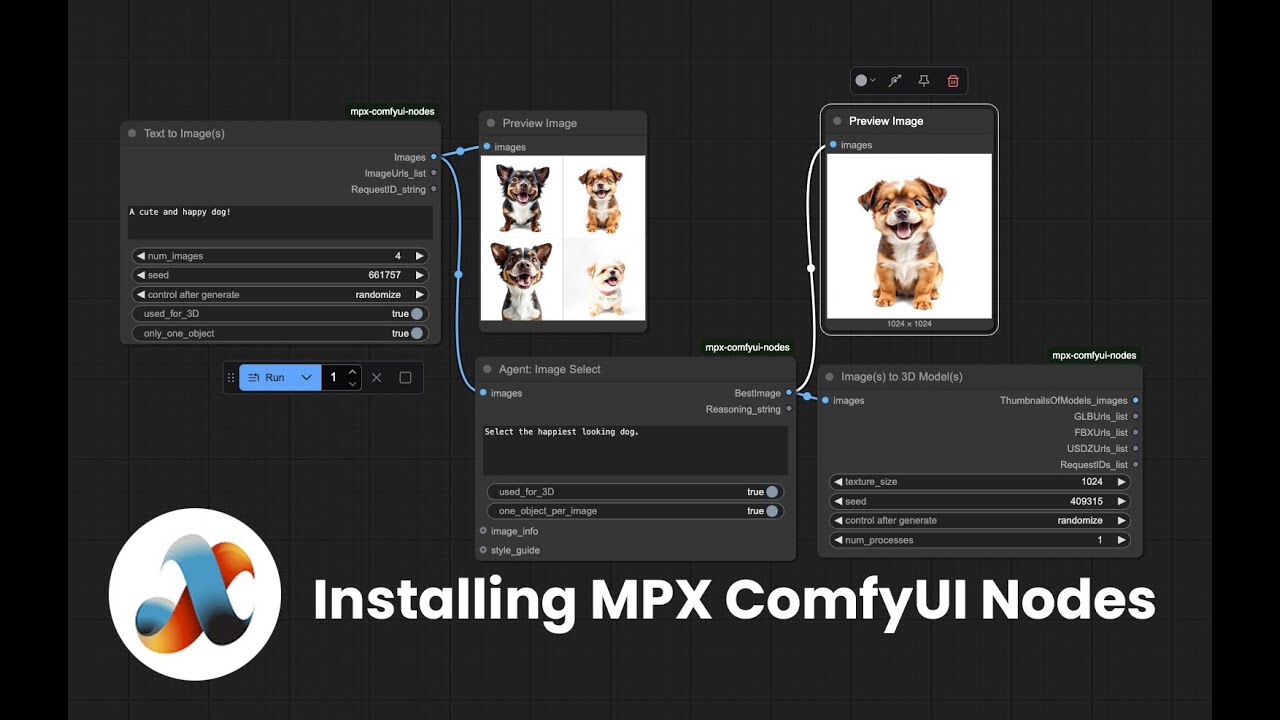Image resolution: width=1280 pixels, height=720 pixels.
Task: Collapse the Text to Image(s) node via its dot
Action: click(132, 133)
